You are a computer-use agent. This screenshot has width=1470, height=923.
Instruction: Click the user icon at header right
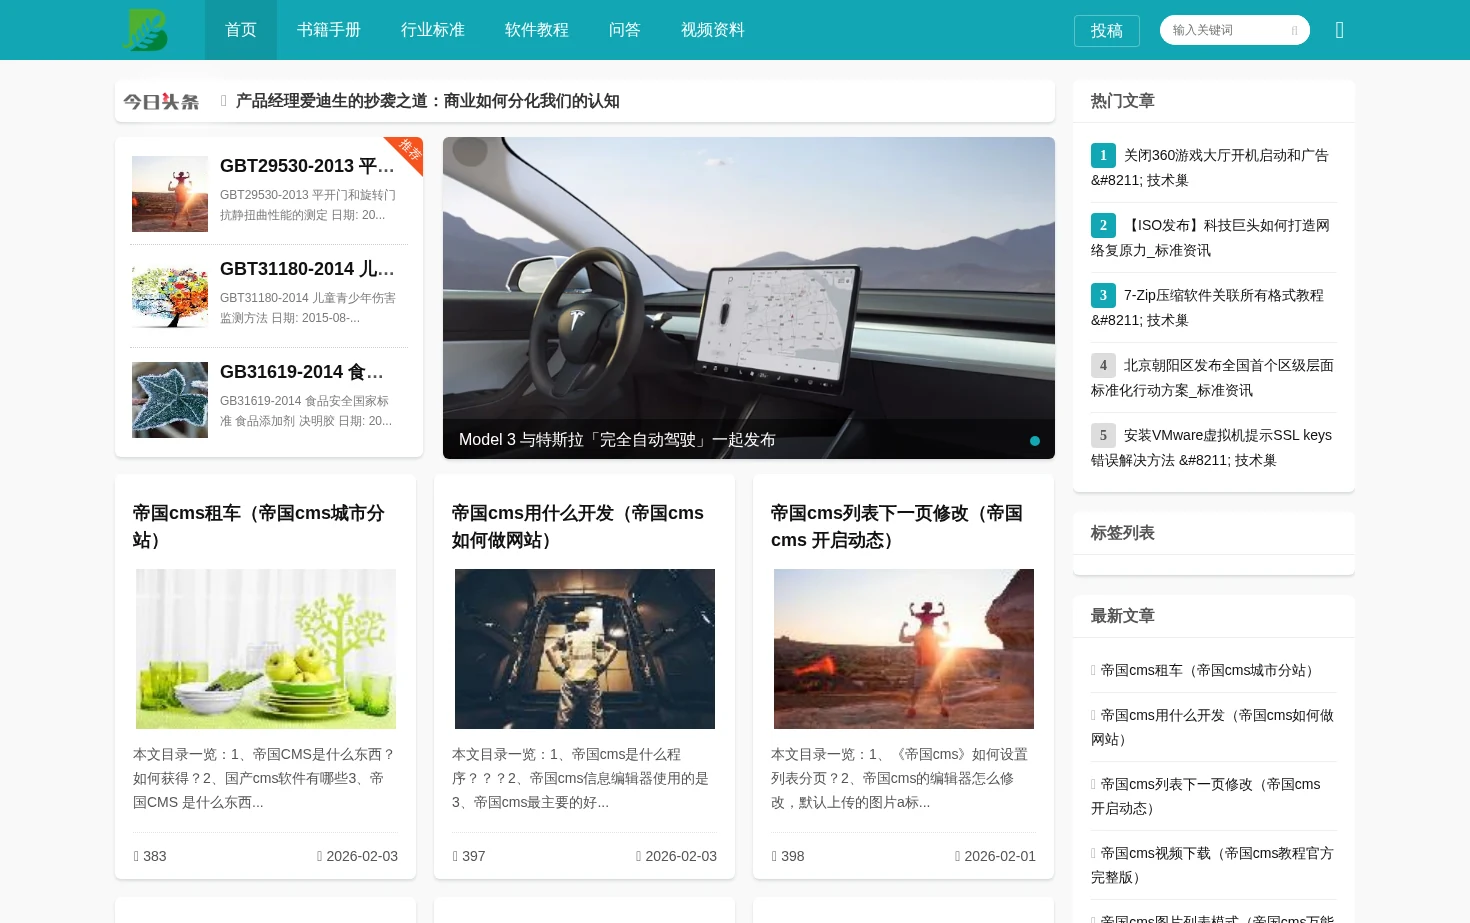(x=1339, y=30)
